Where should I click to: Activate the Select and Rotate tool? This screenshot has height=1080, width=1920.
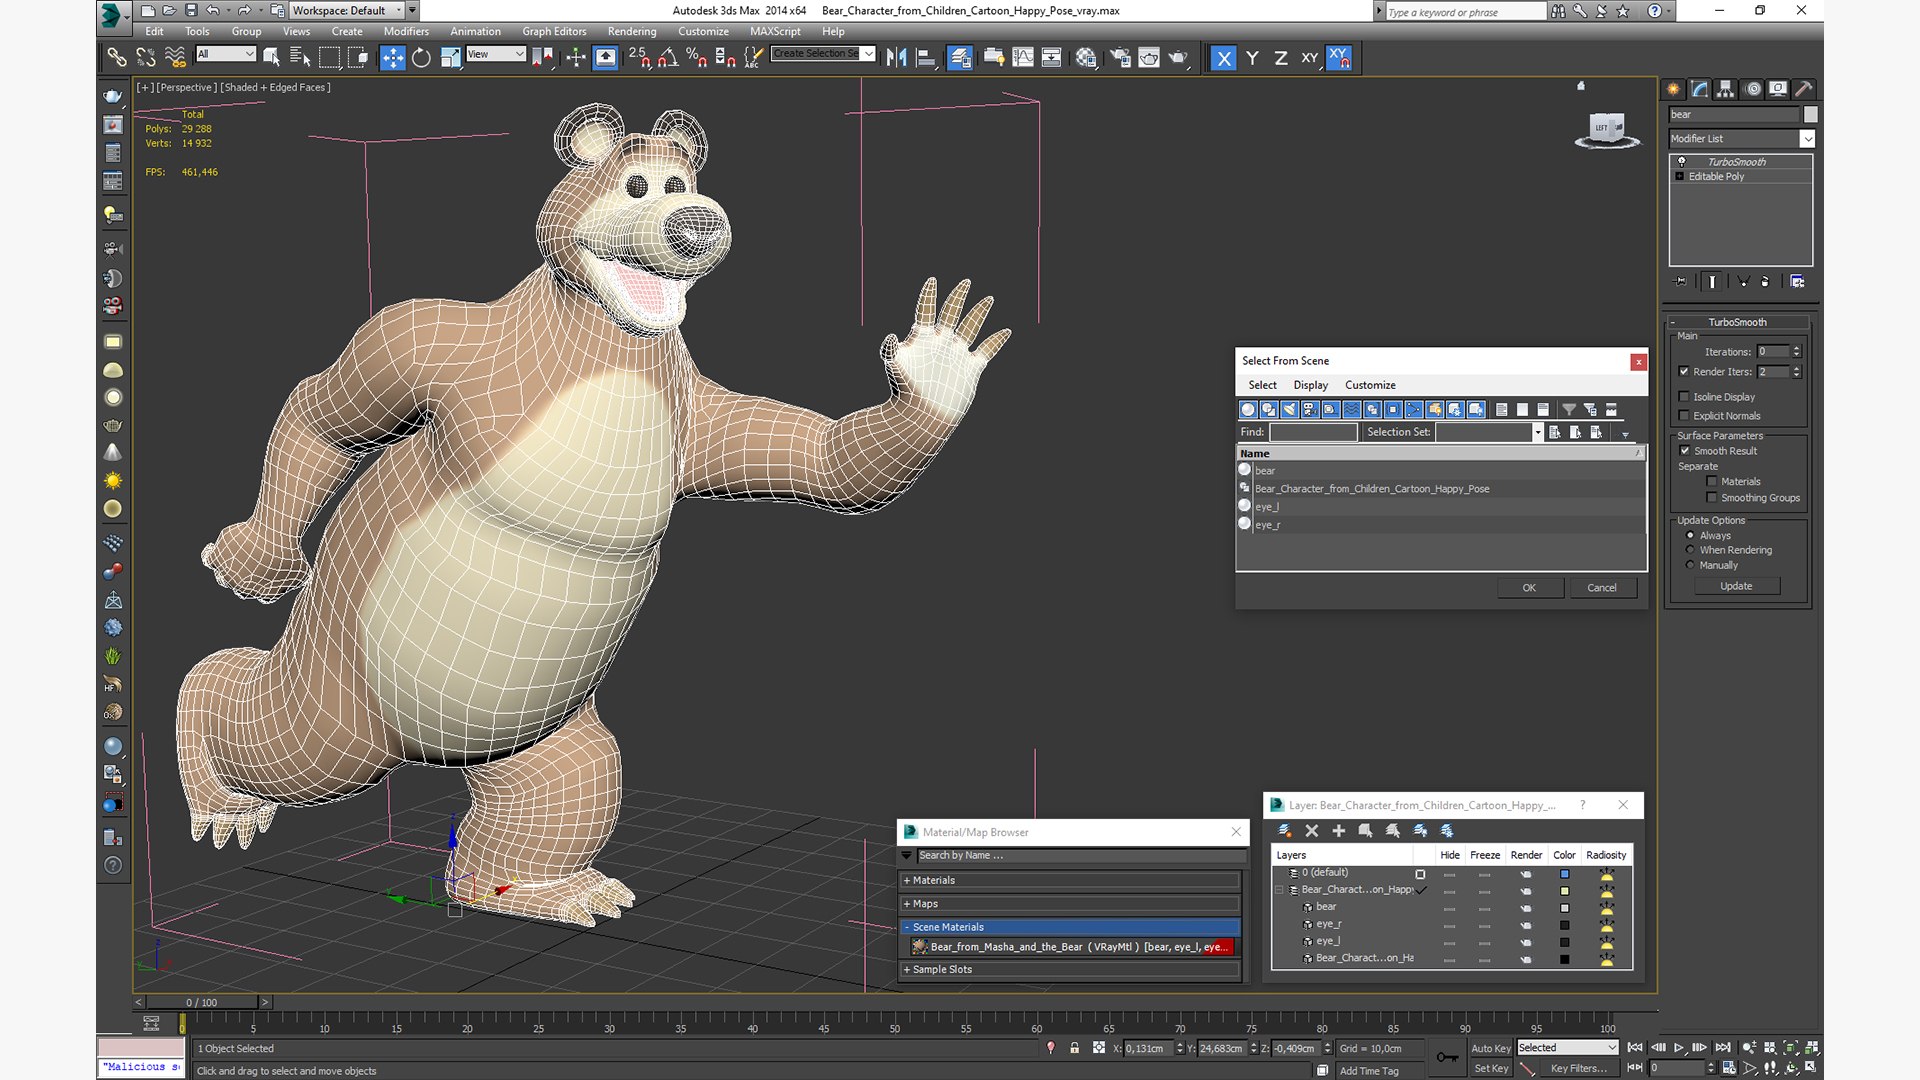(421, 58)
